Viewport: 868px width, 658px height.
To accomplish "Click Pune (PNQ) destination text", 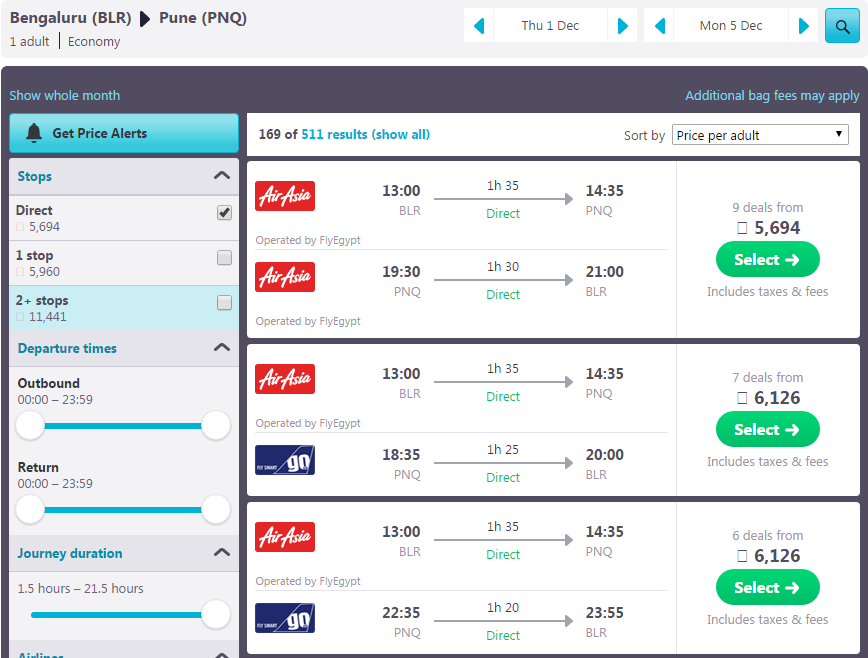I will 203,18.
